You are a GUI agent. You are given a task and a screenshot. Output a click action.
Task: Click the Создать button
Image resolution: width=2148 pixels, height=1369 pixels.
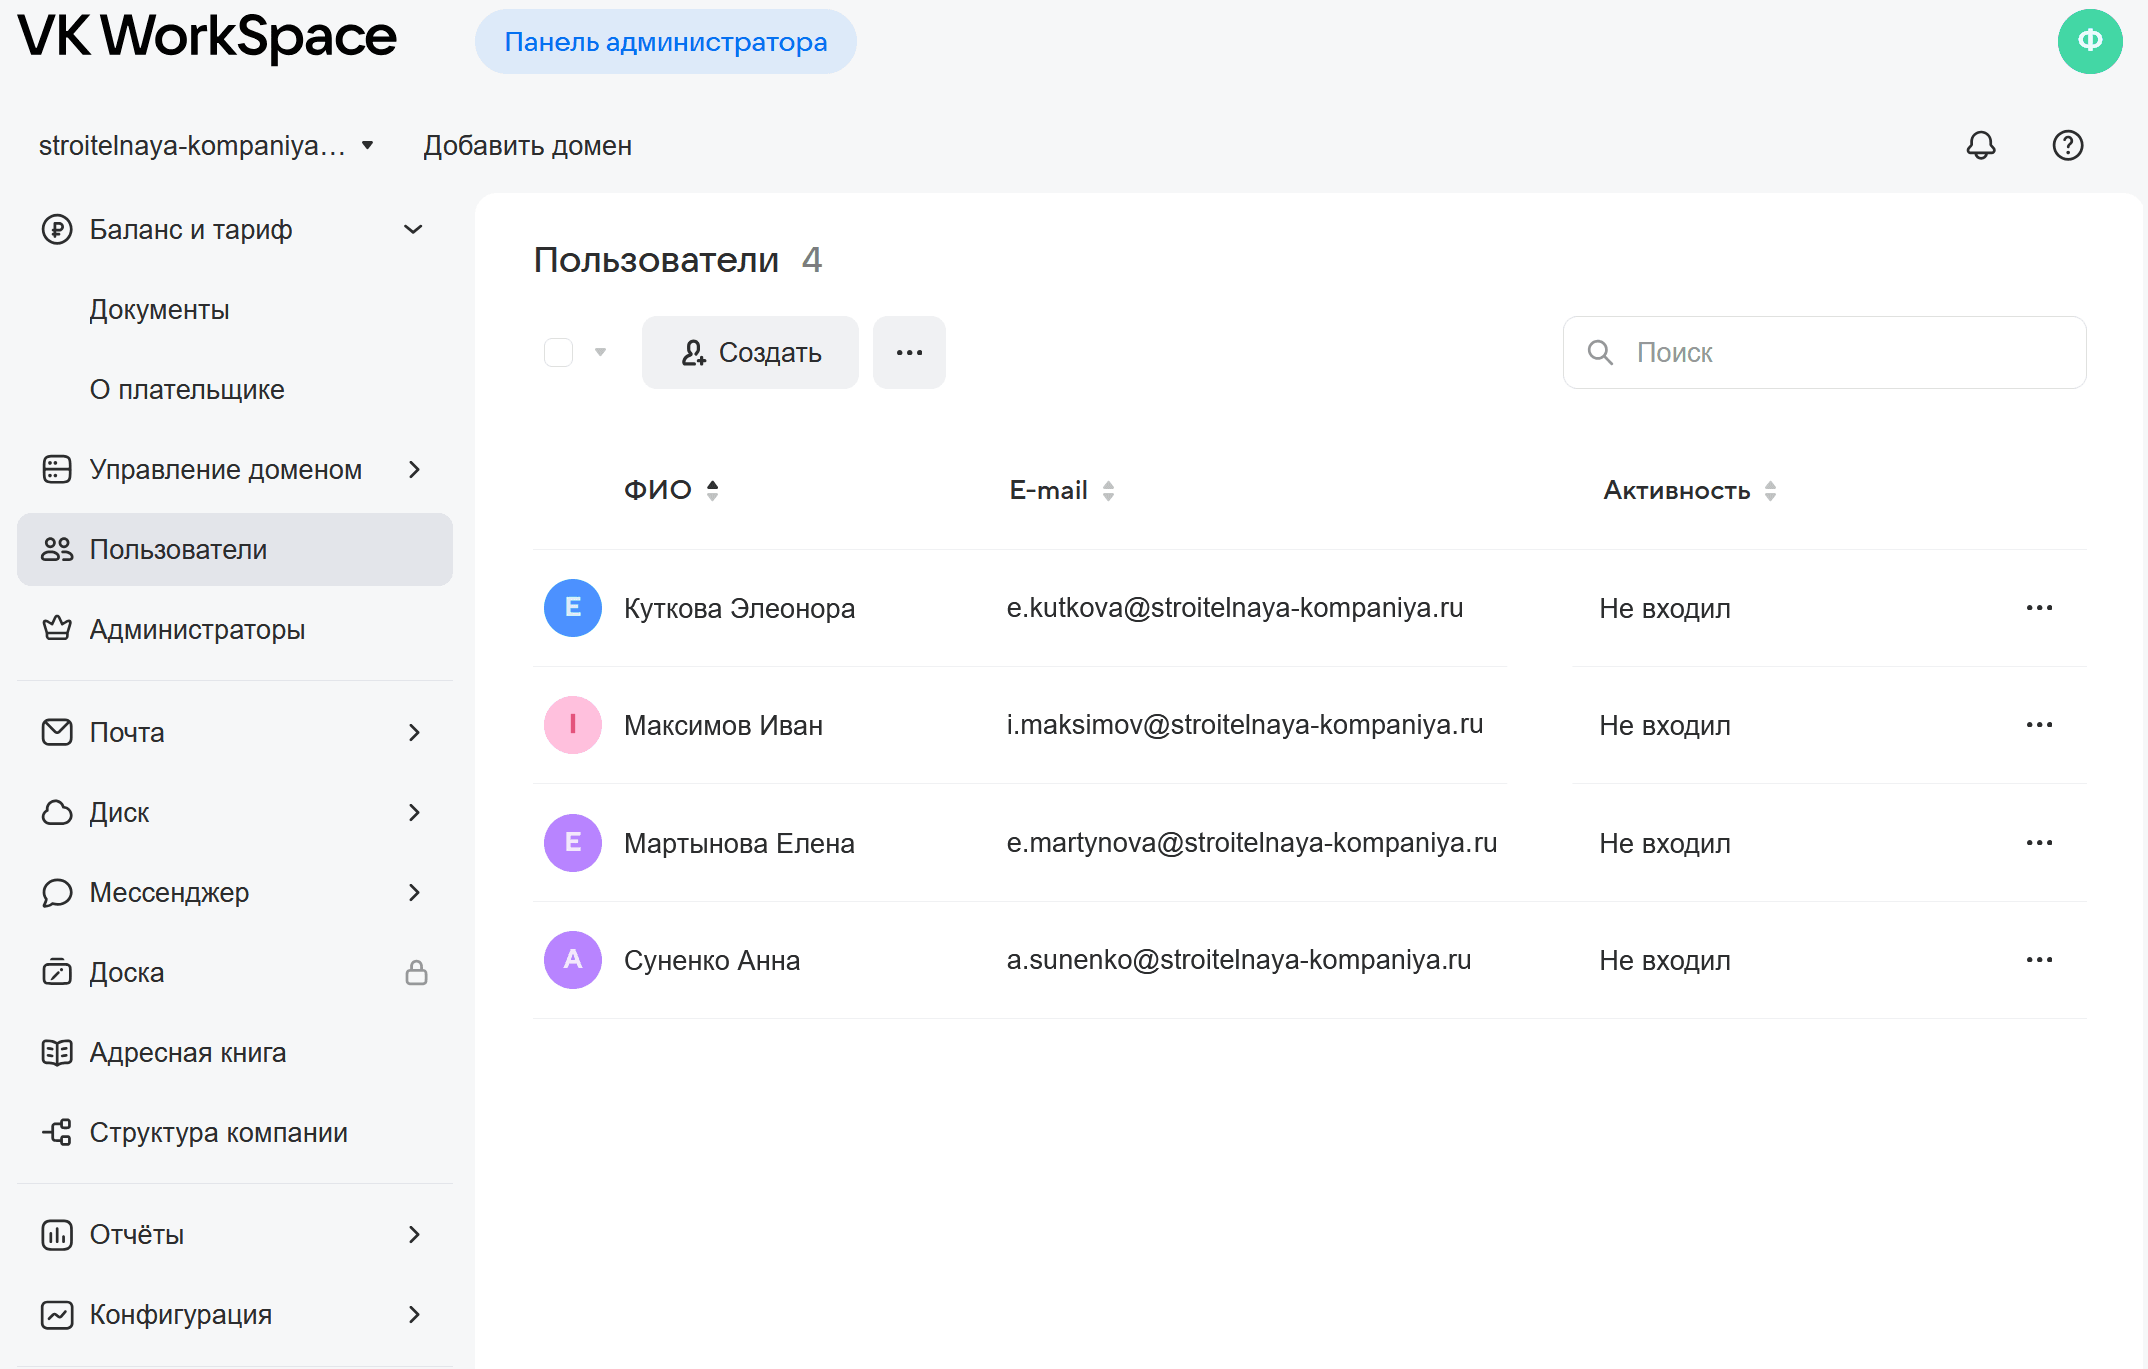749,352
